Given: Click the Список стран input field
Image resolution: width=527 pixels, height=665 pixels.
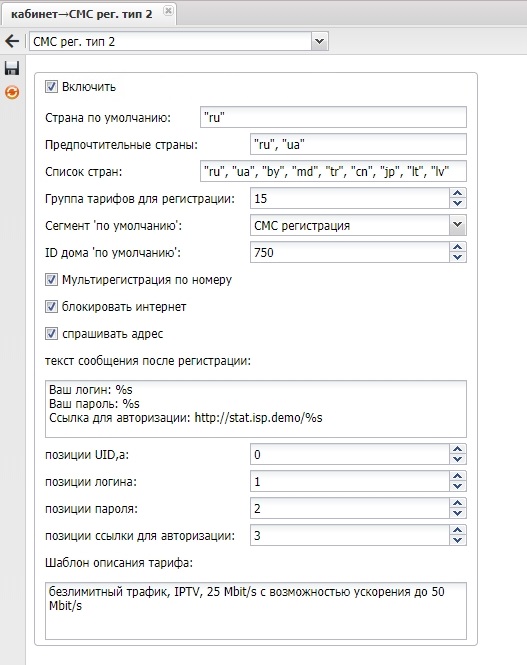Looking at the screenshot, I should pyautogui.click(x=333, y=171).
